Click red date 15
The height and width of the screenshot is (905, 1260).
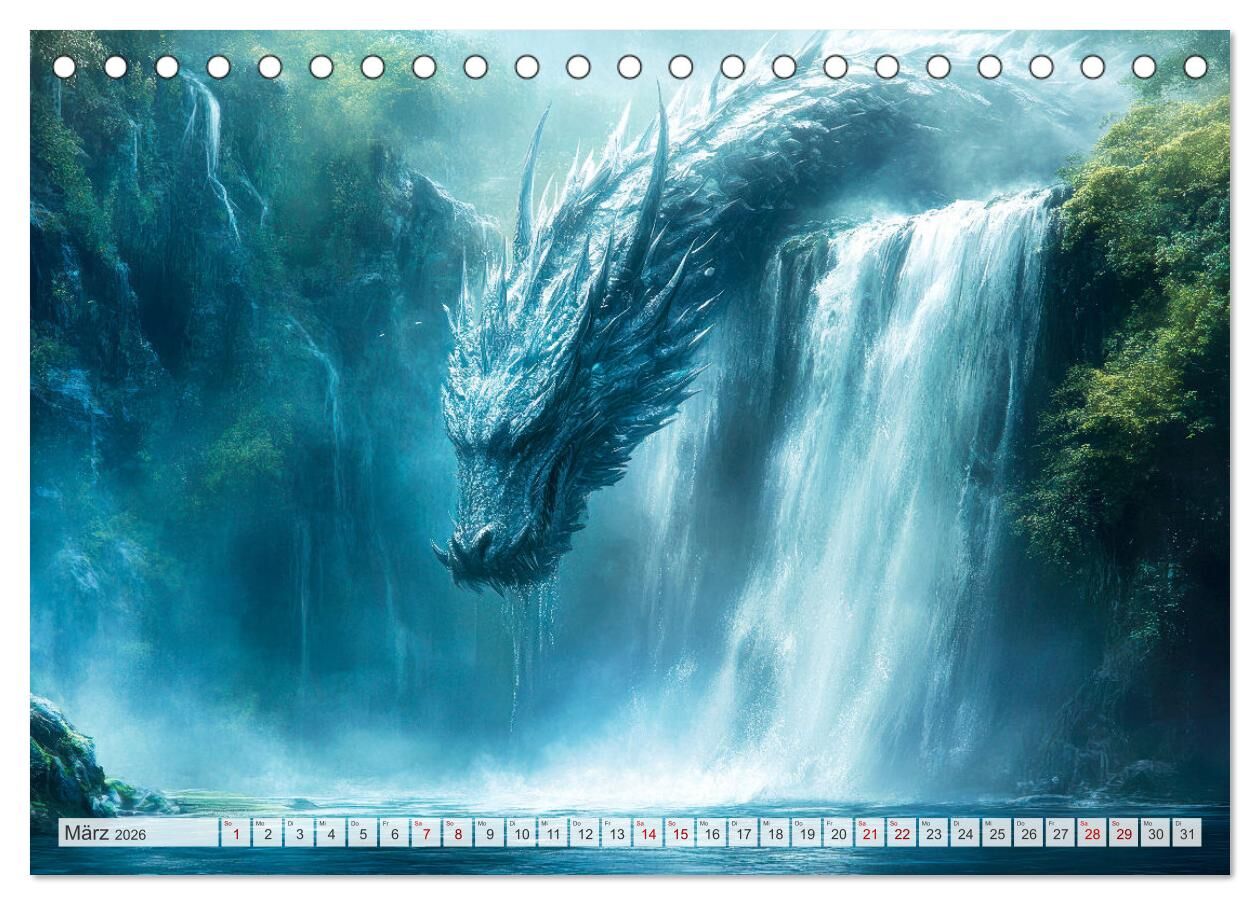click(680, 833)
